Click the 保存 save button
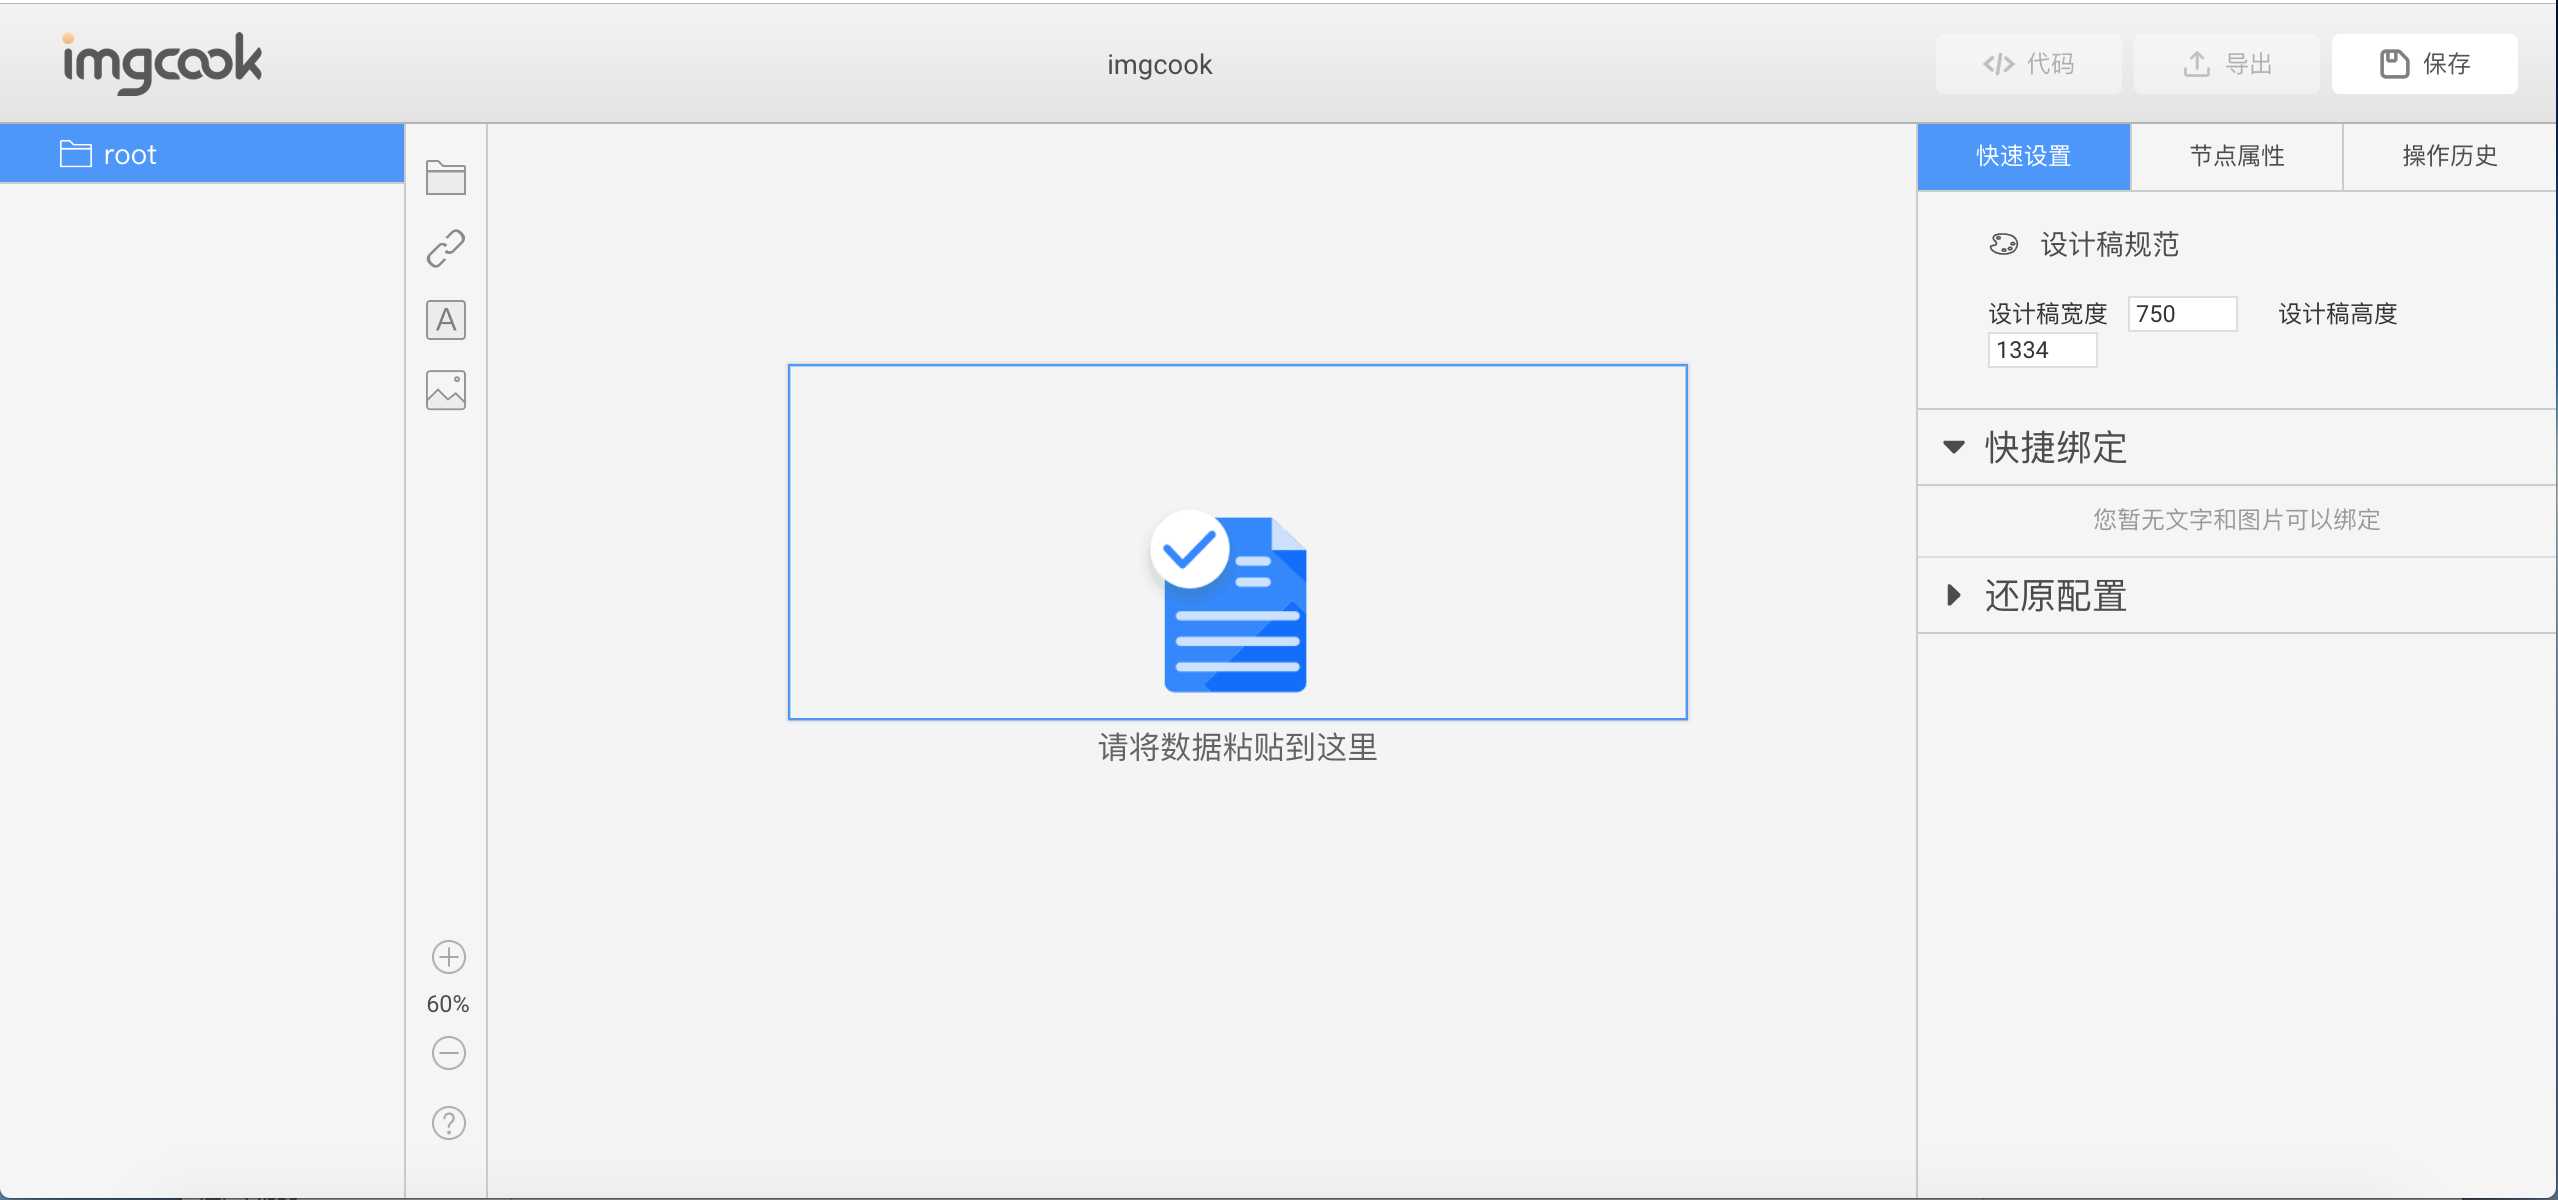This screenshot has width=2558, height=1200. [x=2424, y=64]
